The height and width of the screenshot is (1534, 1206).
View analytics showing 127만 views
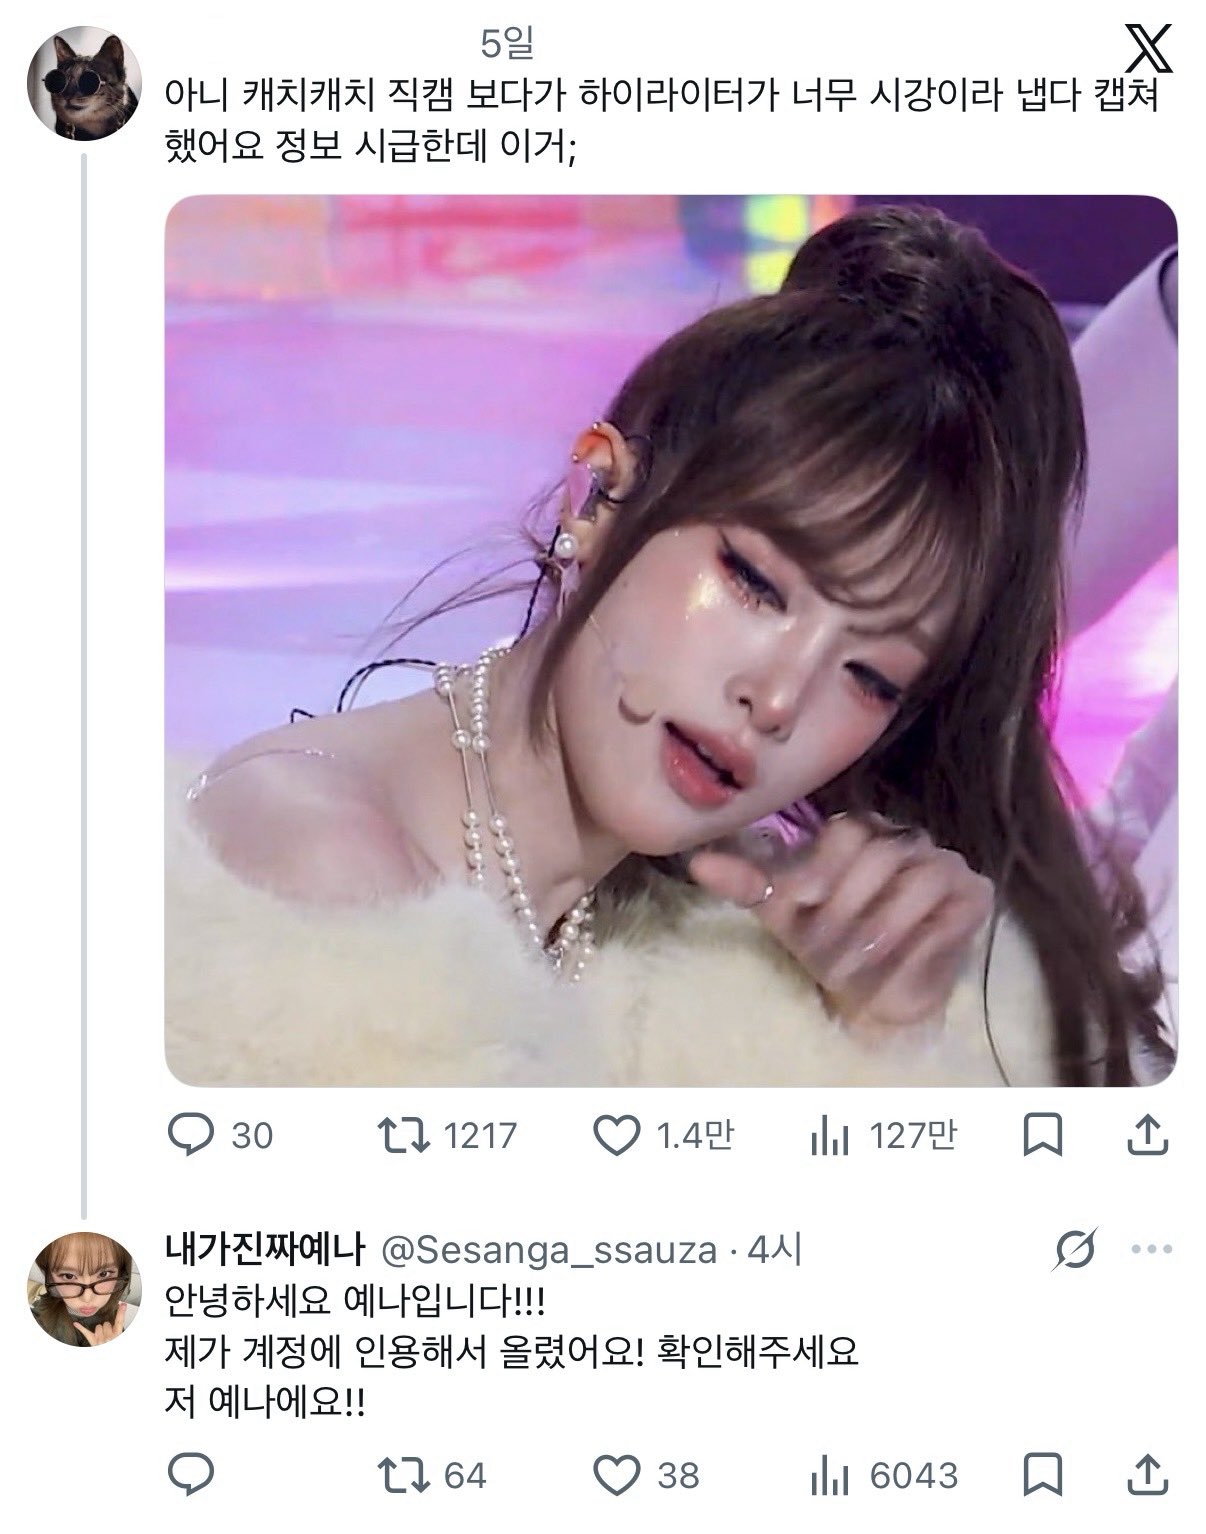[x=830, y=1136]
